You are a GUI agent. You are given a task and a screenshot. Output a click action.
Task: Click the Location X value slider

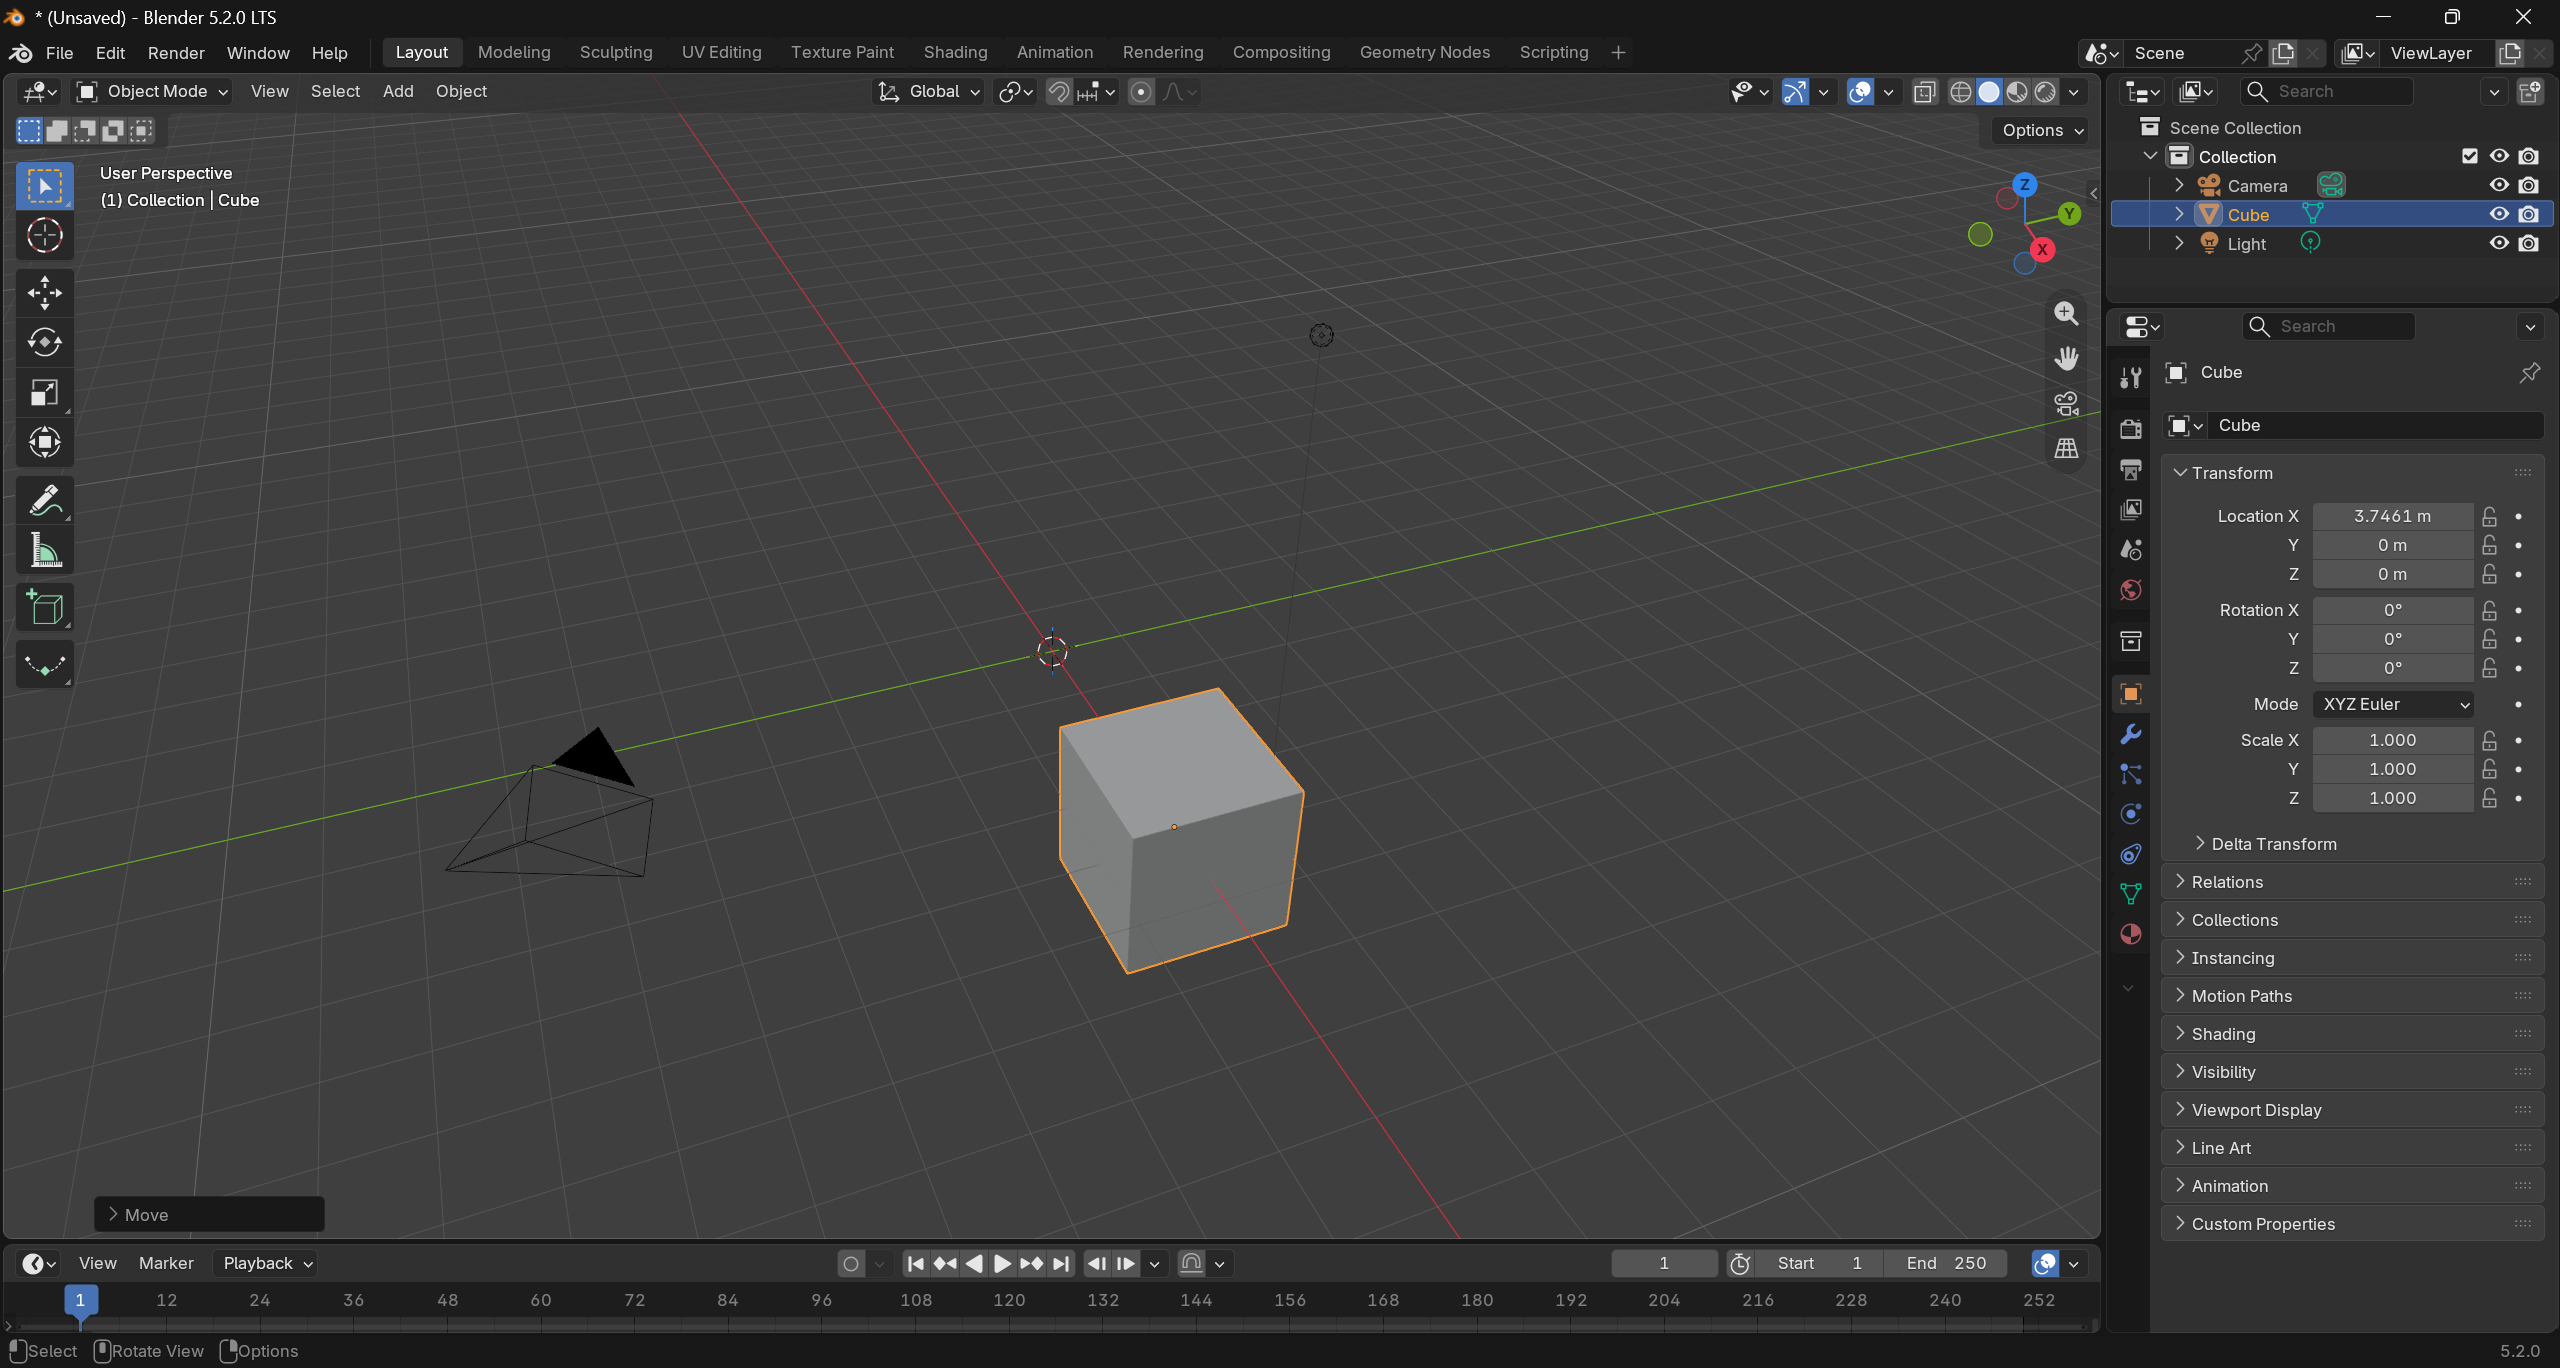click(2393, 516)
